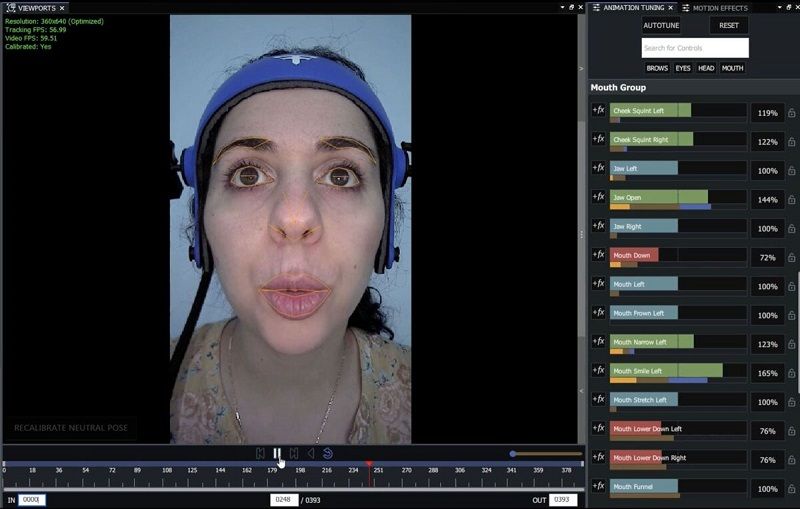Add fx to Mouth Left
Screen dimensions: 800x509
[x=598, y=284]
